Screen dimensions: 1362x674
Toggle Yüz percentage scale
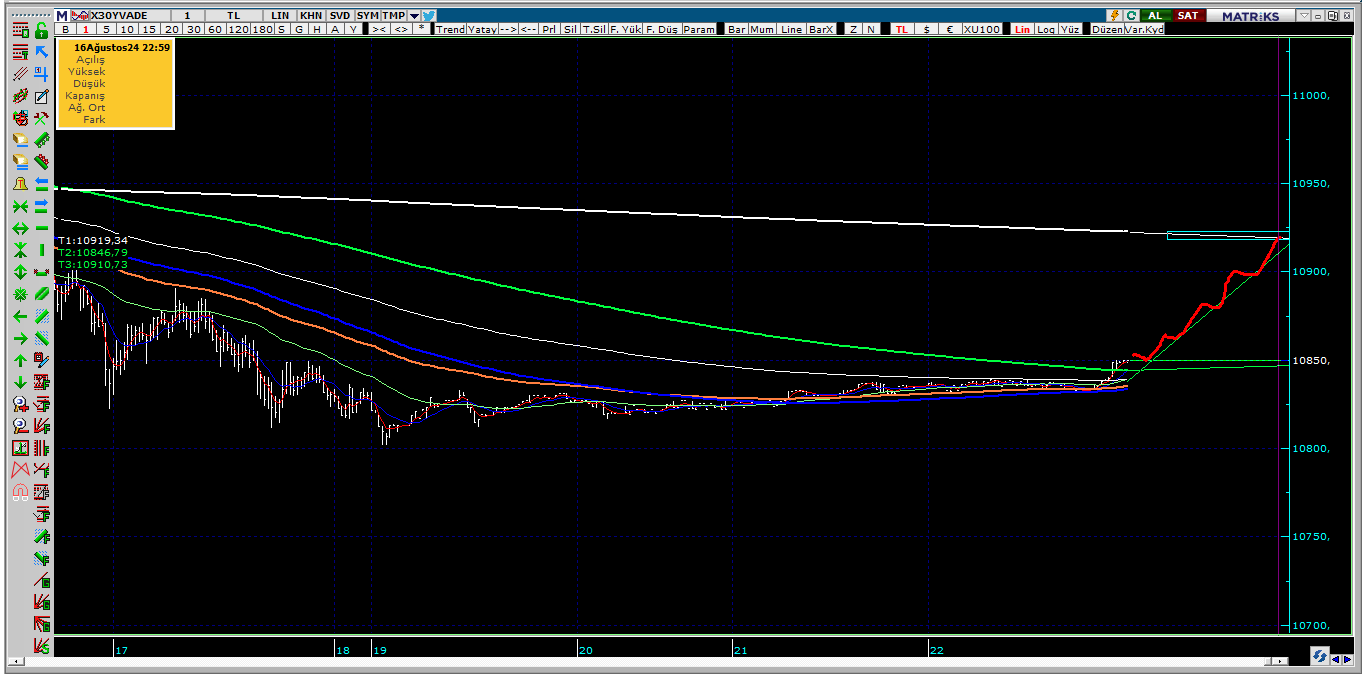point(1071,29)
